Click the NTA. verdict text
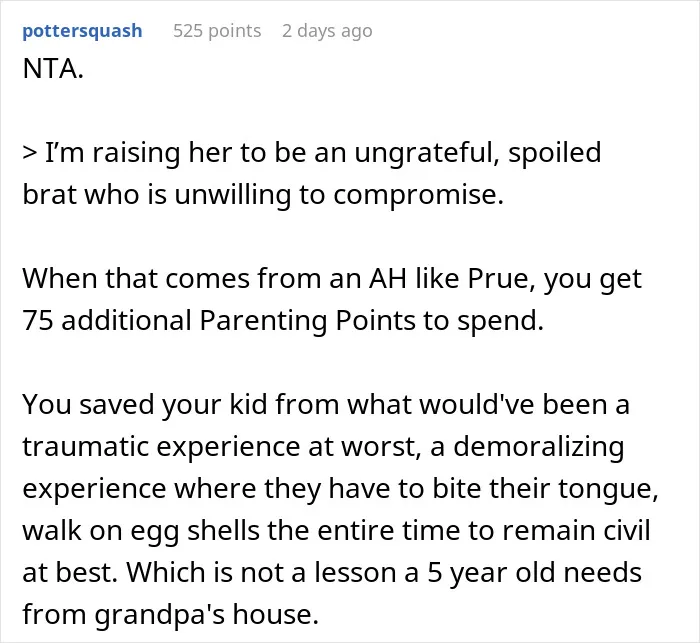 pyautogui.click(x=53, y=69)
